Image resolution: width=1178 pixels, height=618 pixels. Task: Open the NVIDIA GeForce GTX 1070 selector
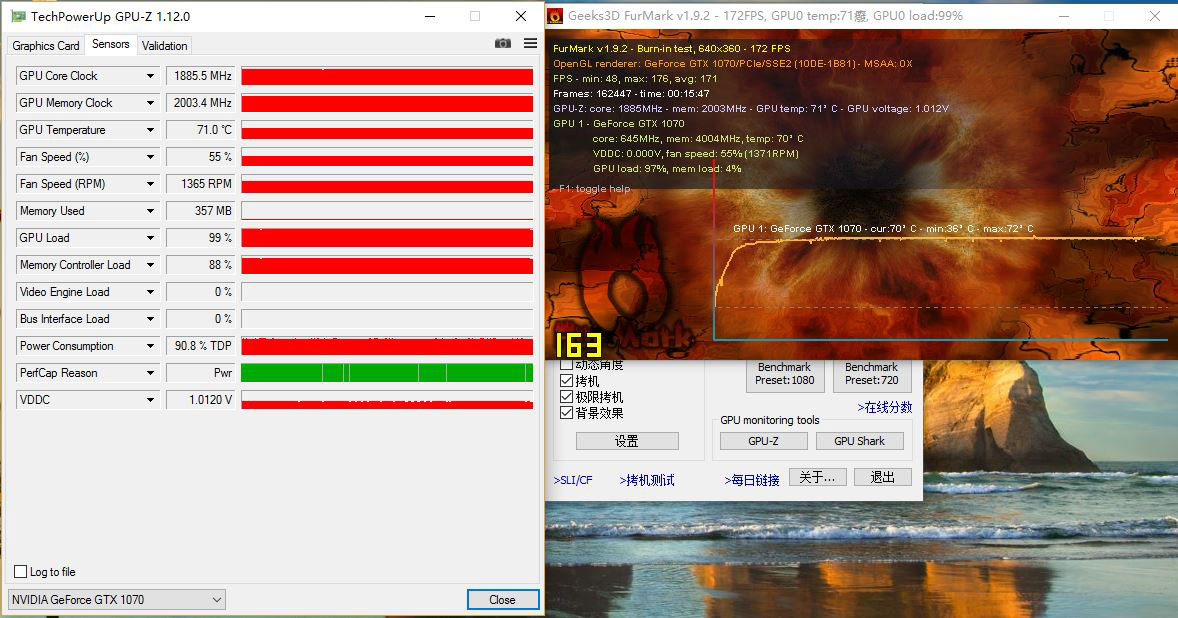116,599
